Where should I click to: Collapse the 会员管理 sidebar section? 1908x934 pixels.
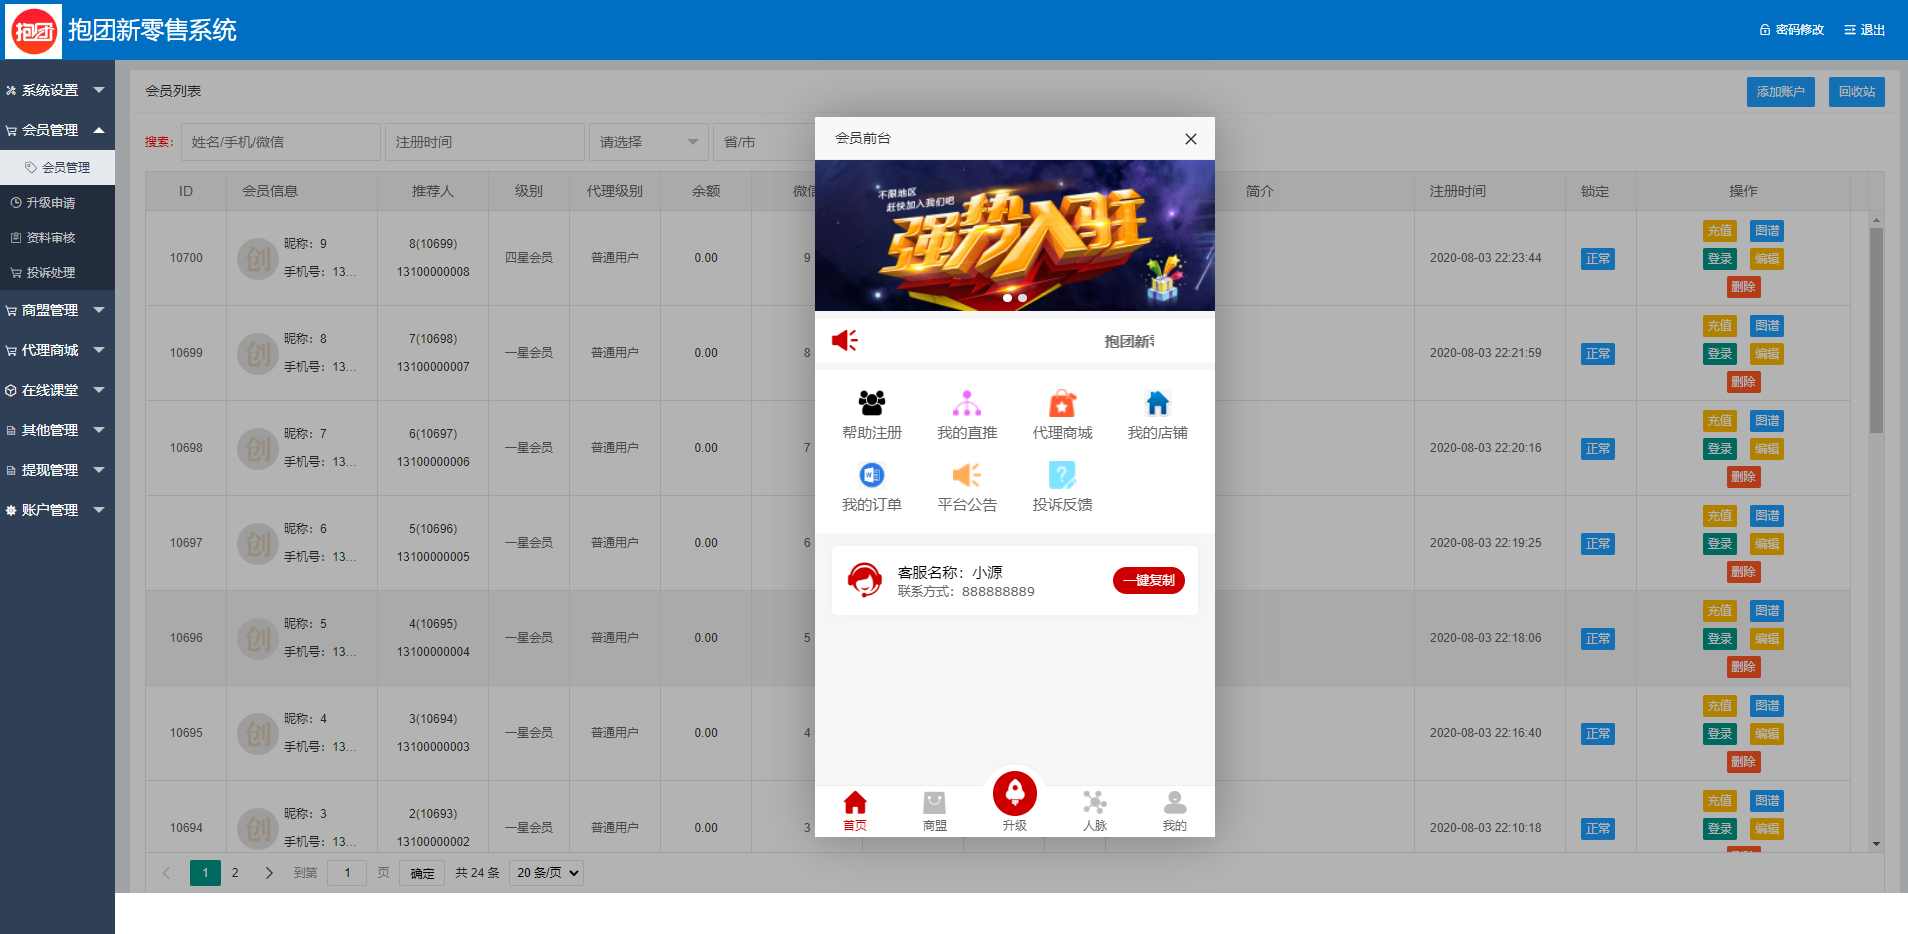point(57,129)
